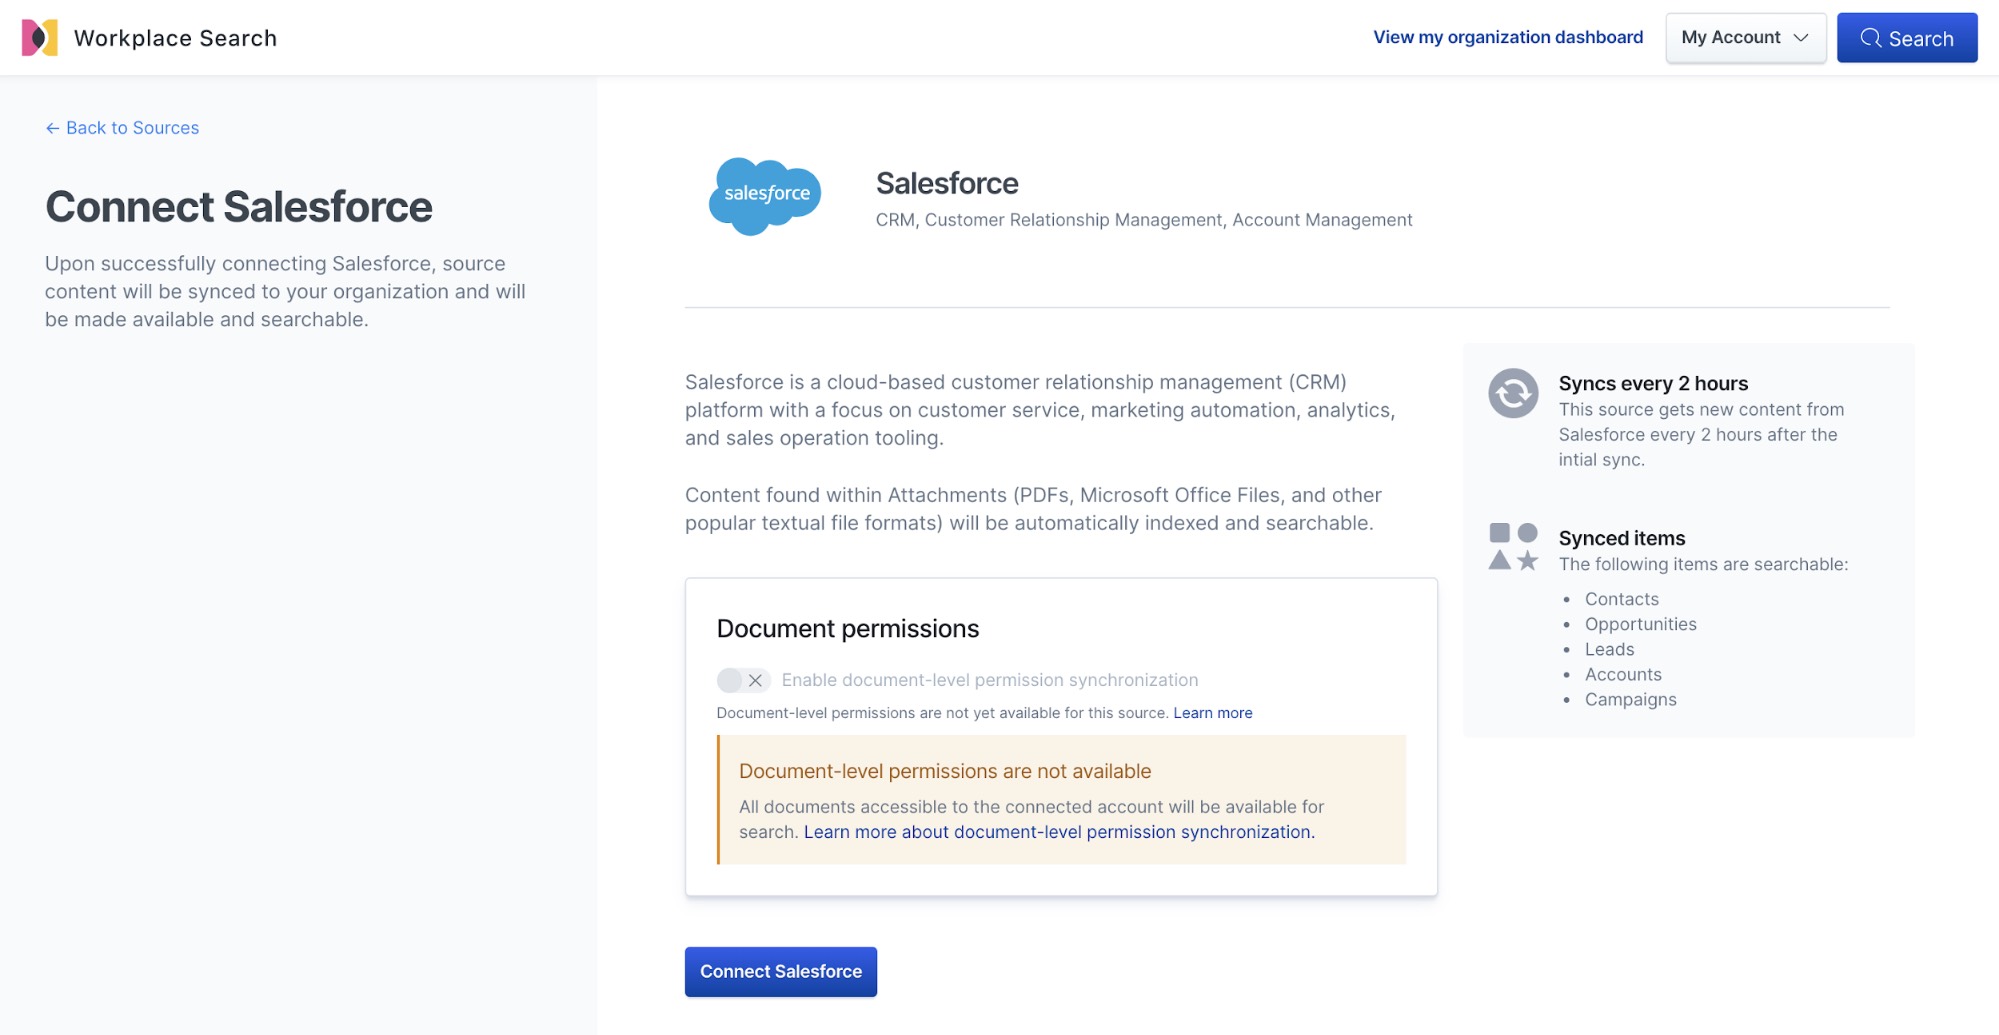Click the Salesforce source title

(946, 183)
